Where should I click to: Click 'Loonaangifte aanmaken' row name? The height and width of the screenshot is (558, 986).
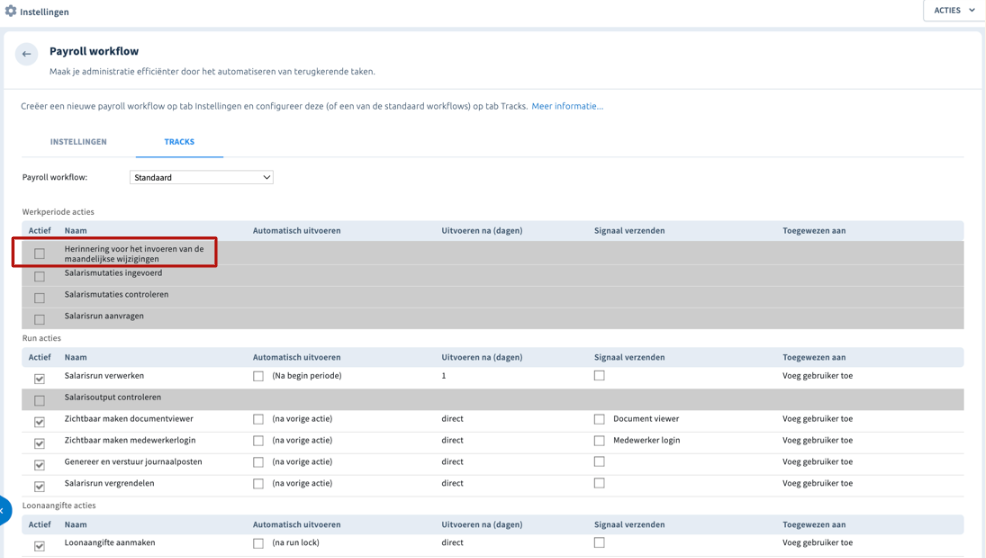click(x=109, y=542)
